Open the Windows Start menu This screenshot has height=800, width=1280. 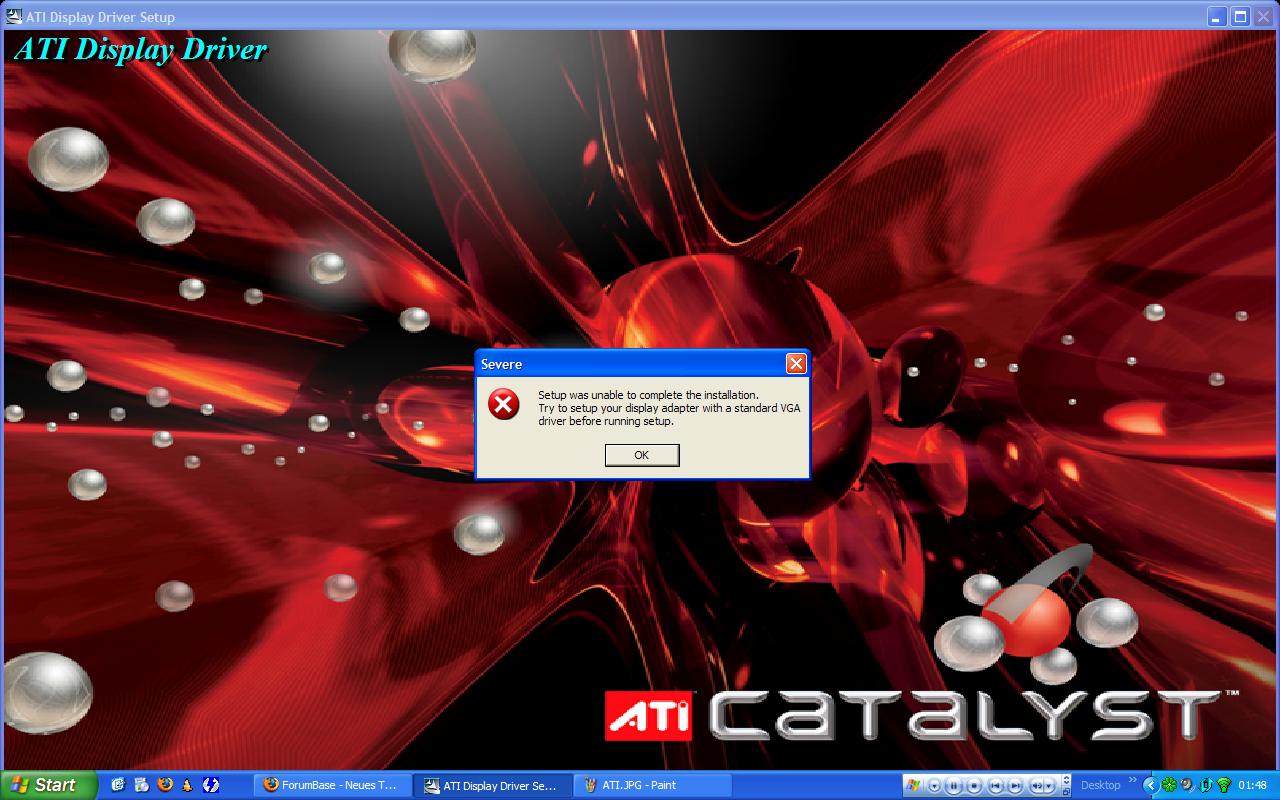[48, 785]
